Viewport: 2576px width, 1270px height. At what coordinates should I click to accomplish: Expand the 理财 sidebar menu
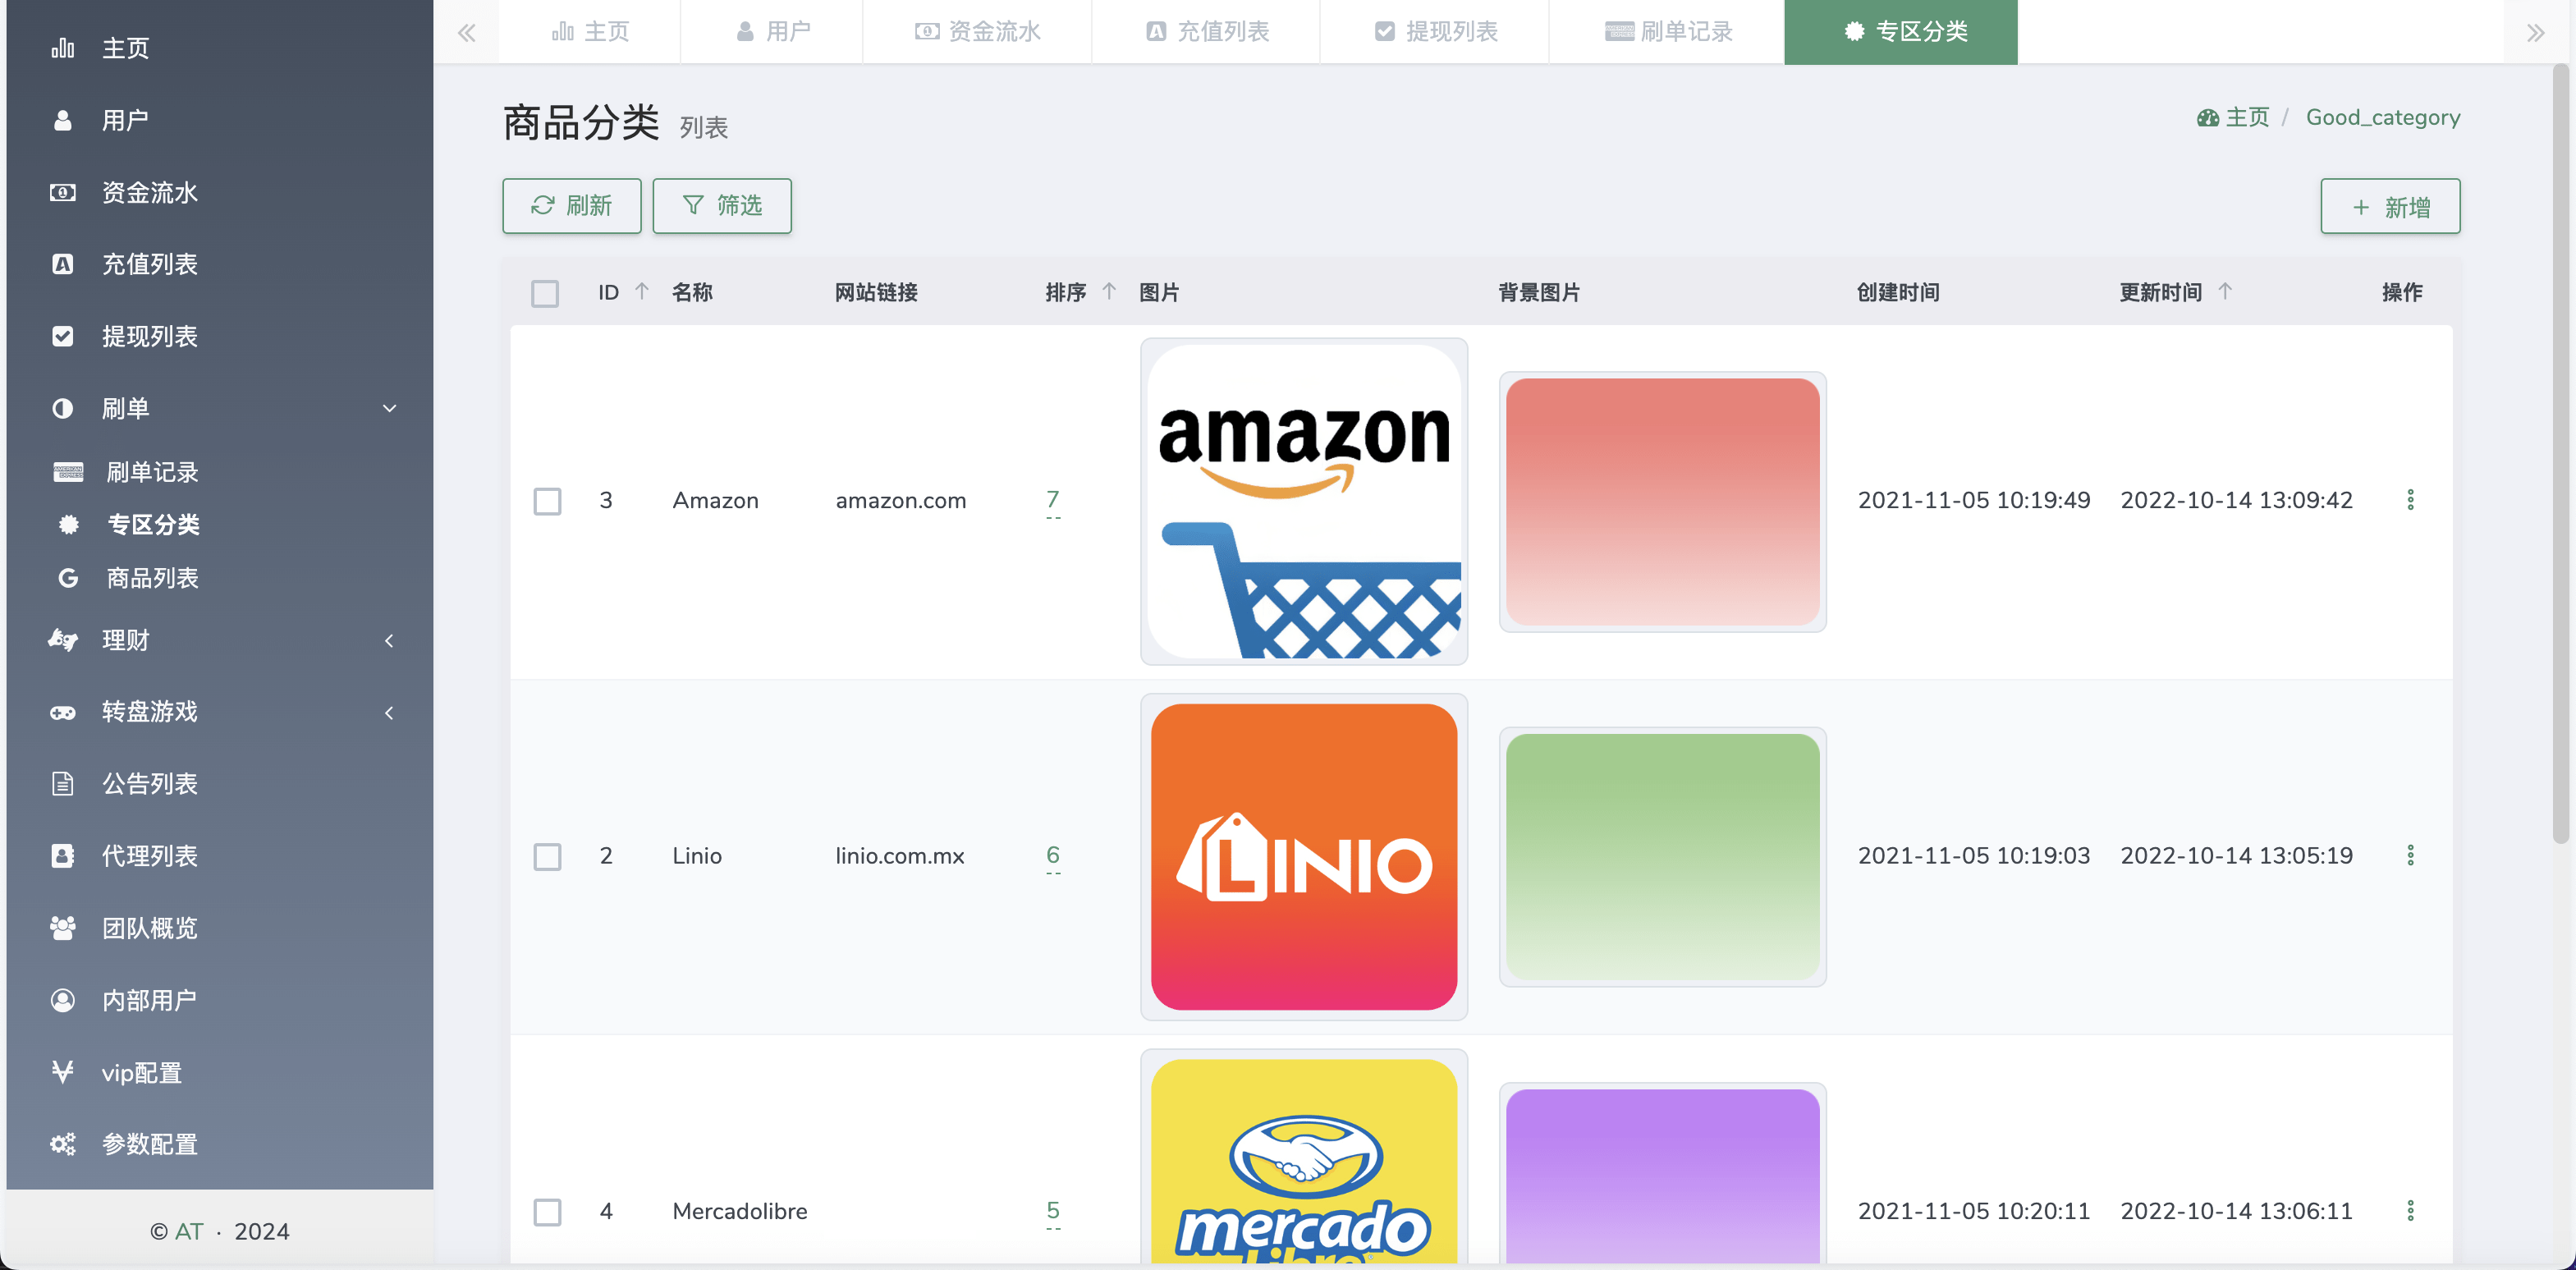[x=390, y=640]
